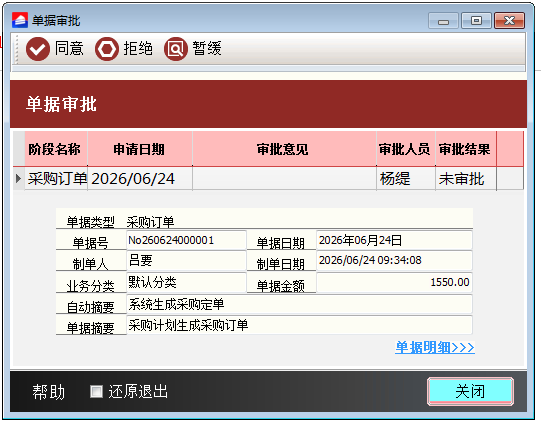Click the 单据日期 field 2026年06月24日
Viewport: 541px width, 426px height.
click(x=394, y=240)
